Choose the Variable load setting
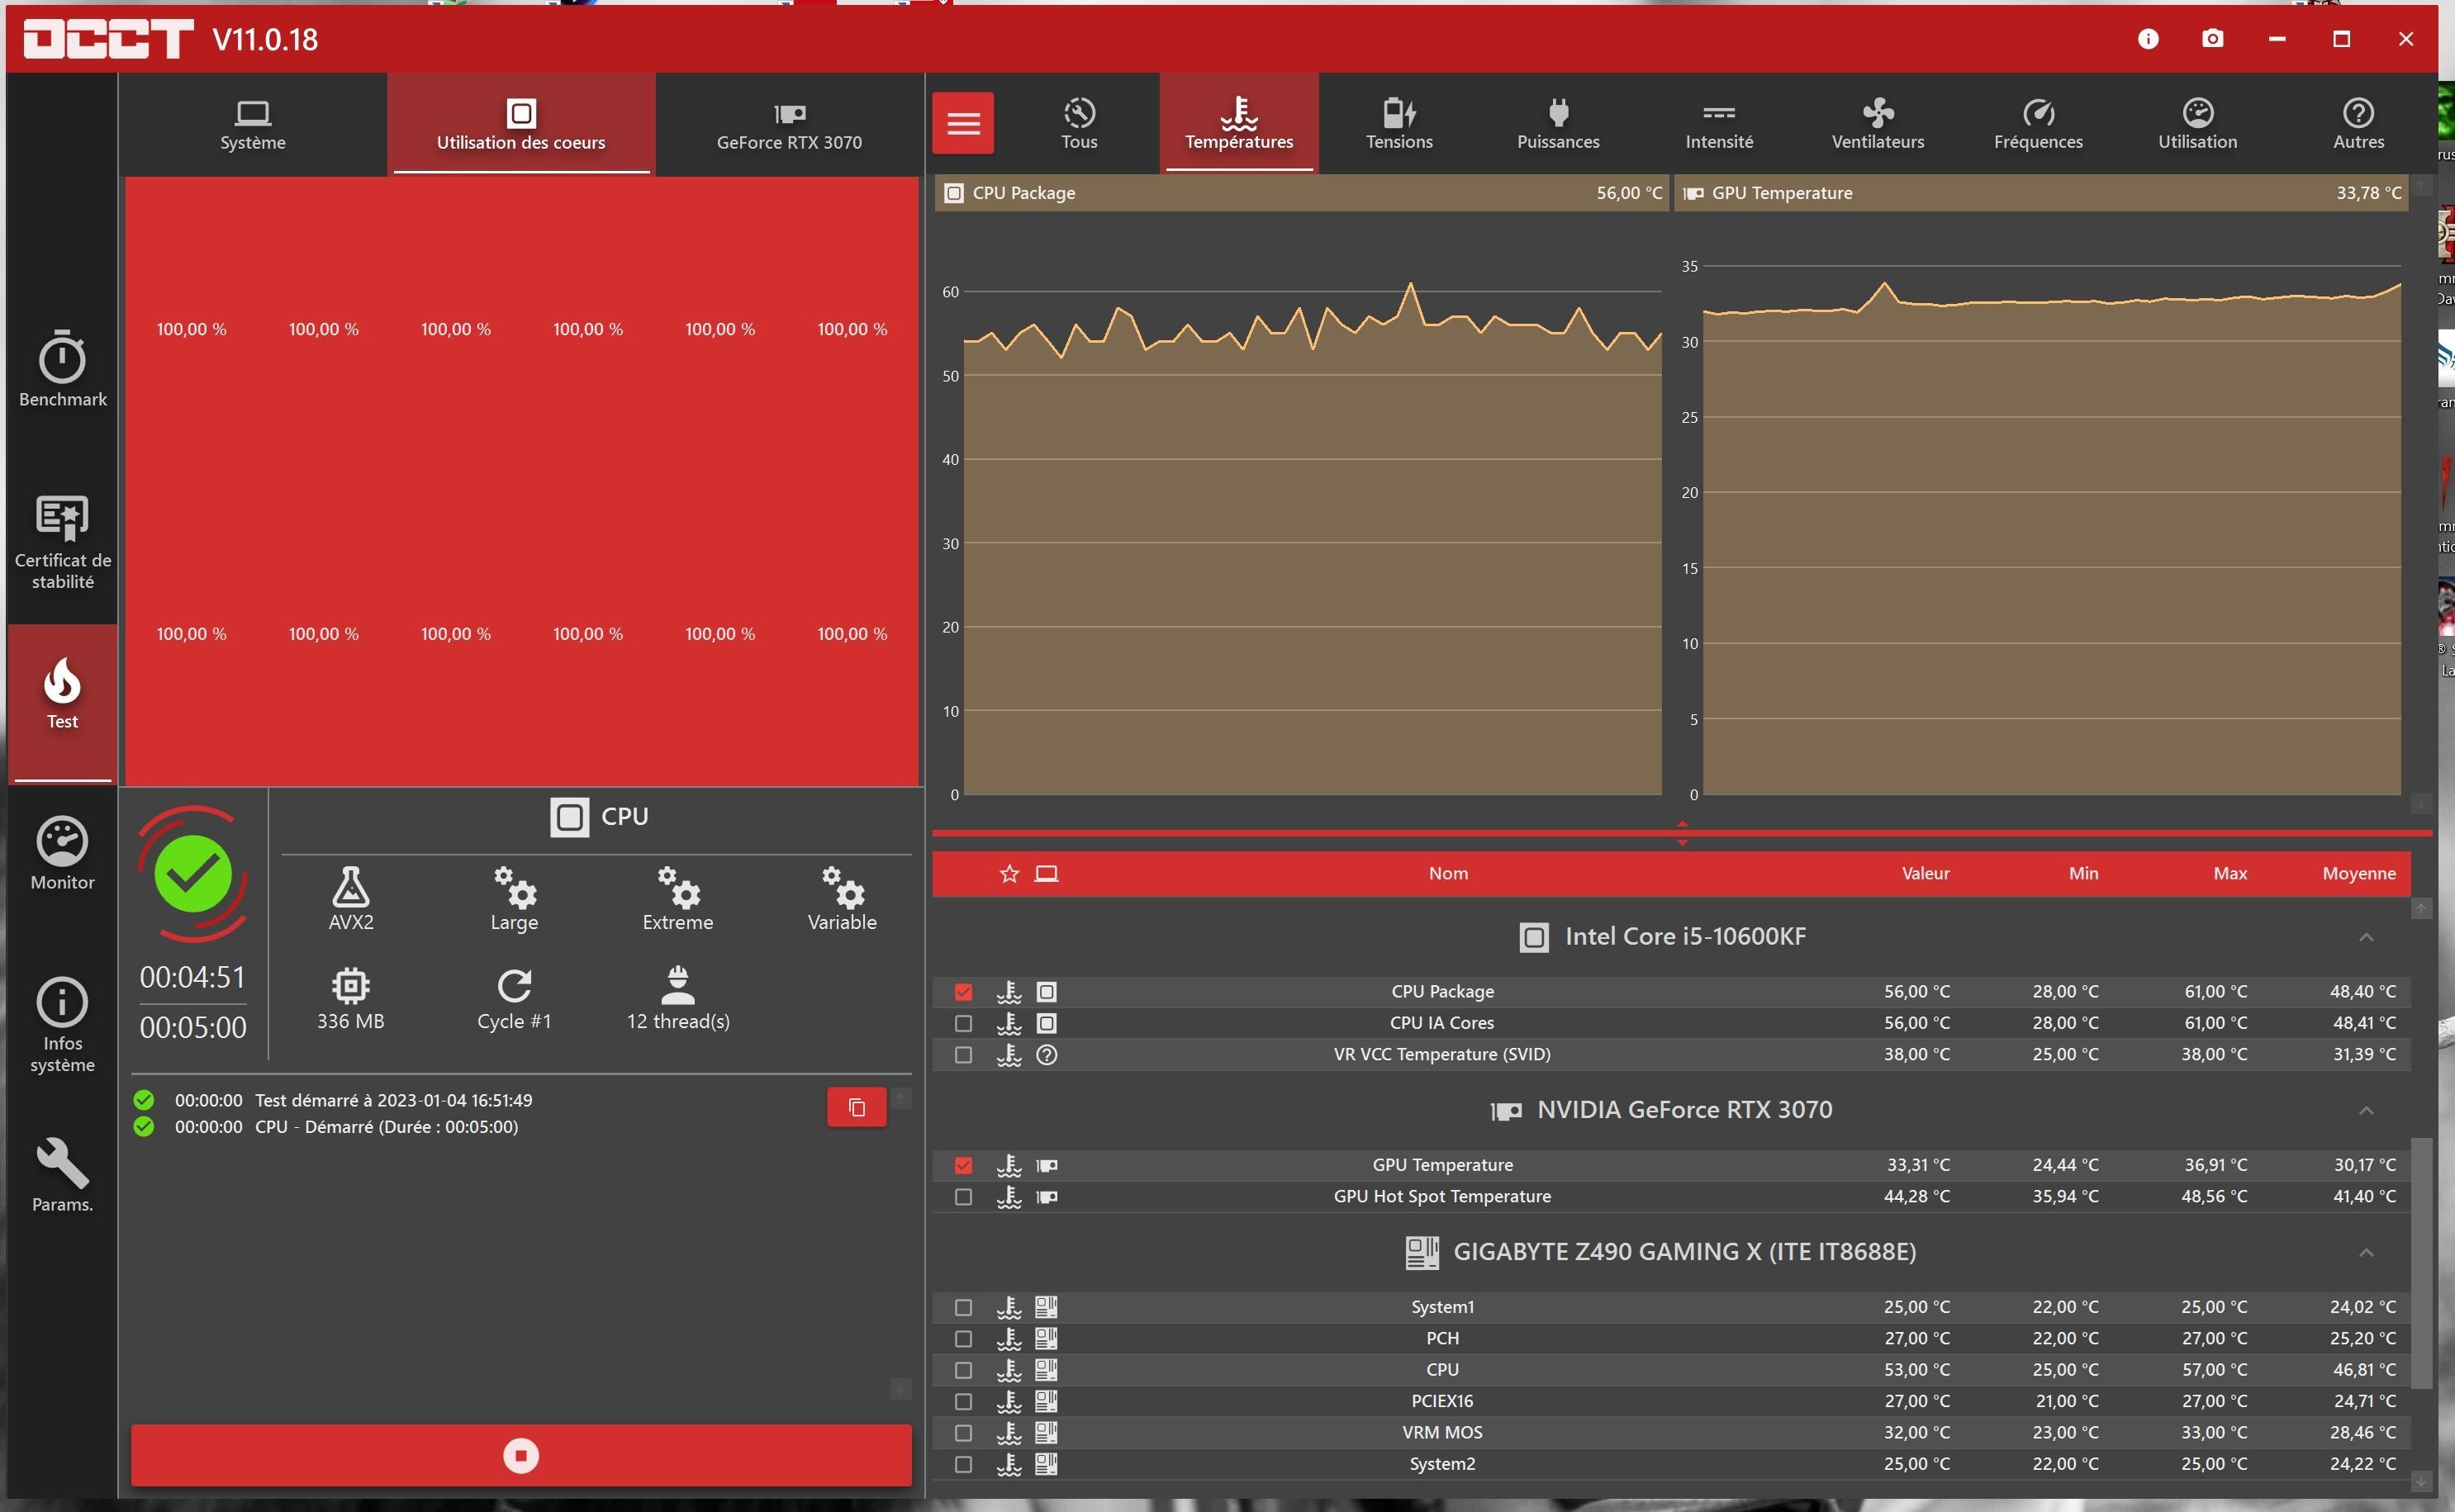 click(842, 899)
